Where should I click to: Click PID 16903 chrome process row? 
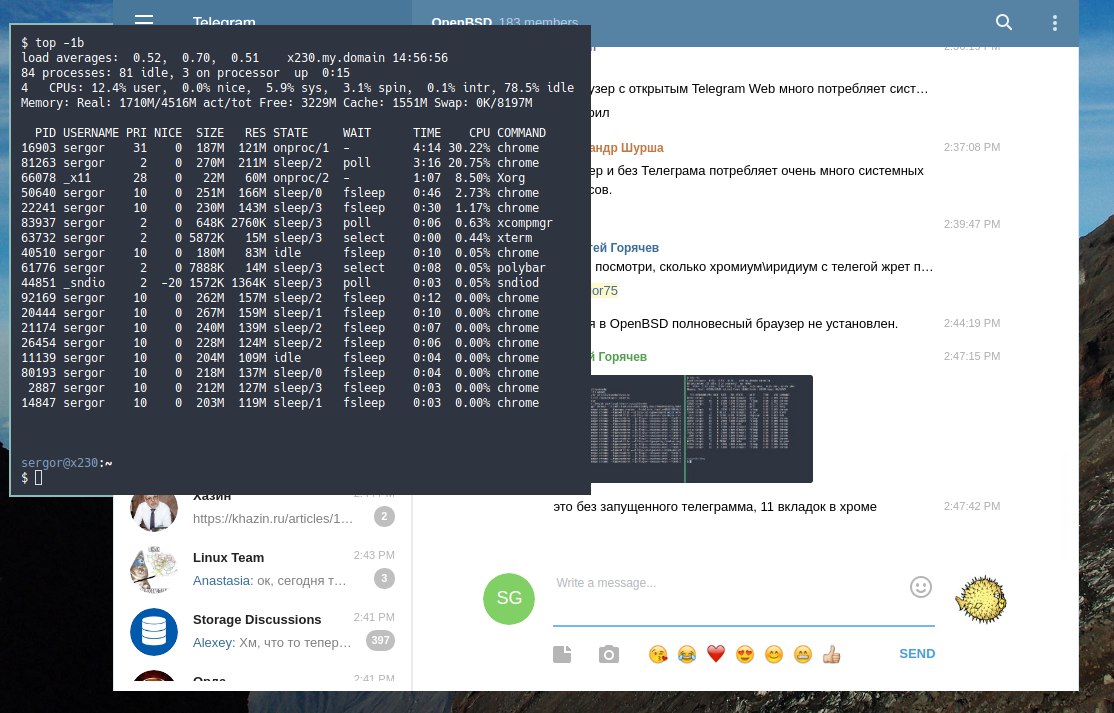click(280, 148)
